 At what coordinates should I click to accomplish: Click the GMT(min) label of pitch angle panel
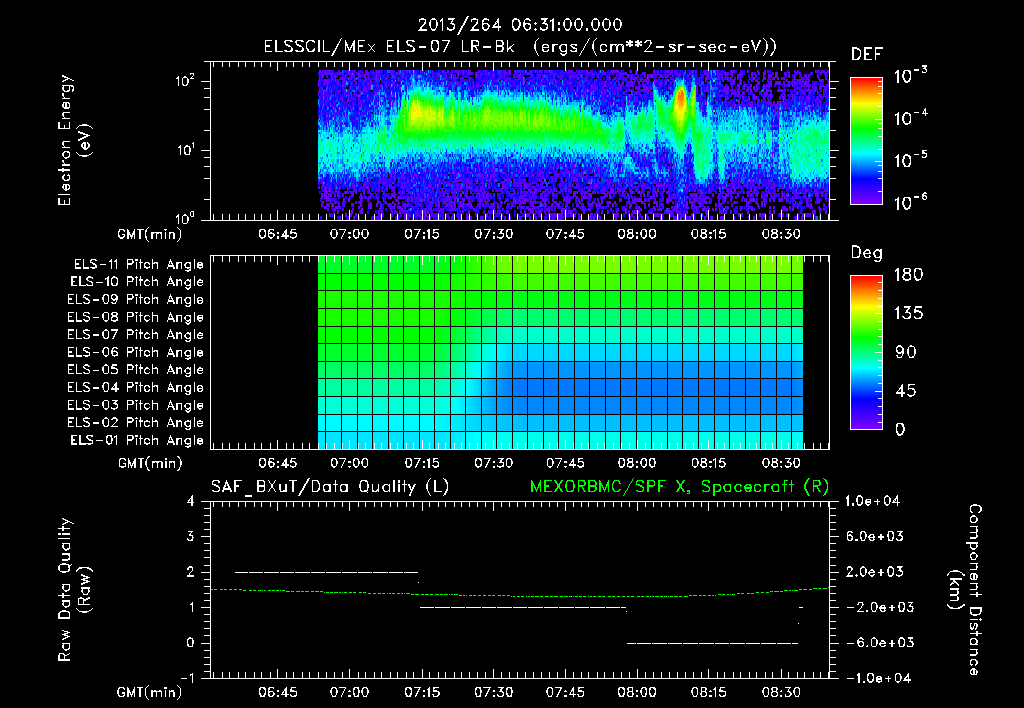click(x=150, y=463)
